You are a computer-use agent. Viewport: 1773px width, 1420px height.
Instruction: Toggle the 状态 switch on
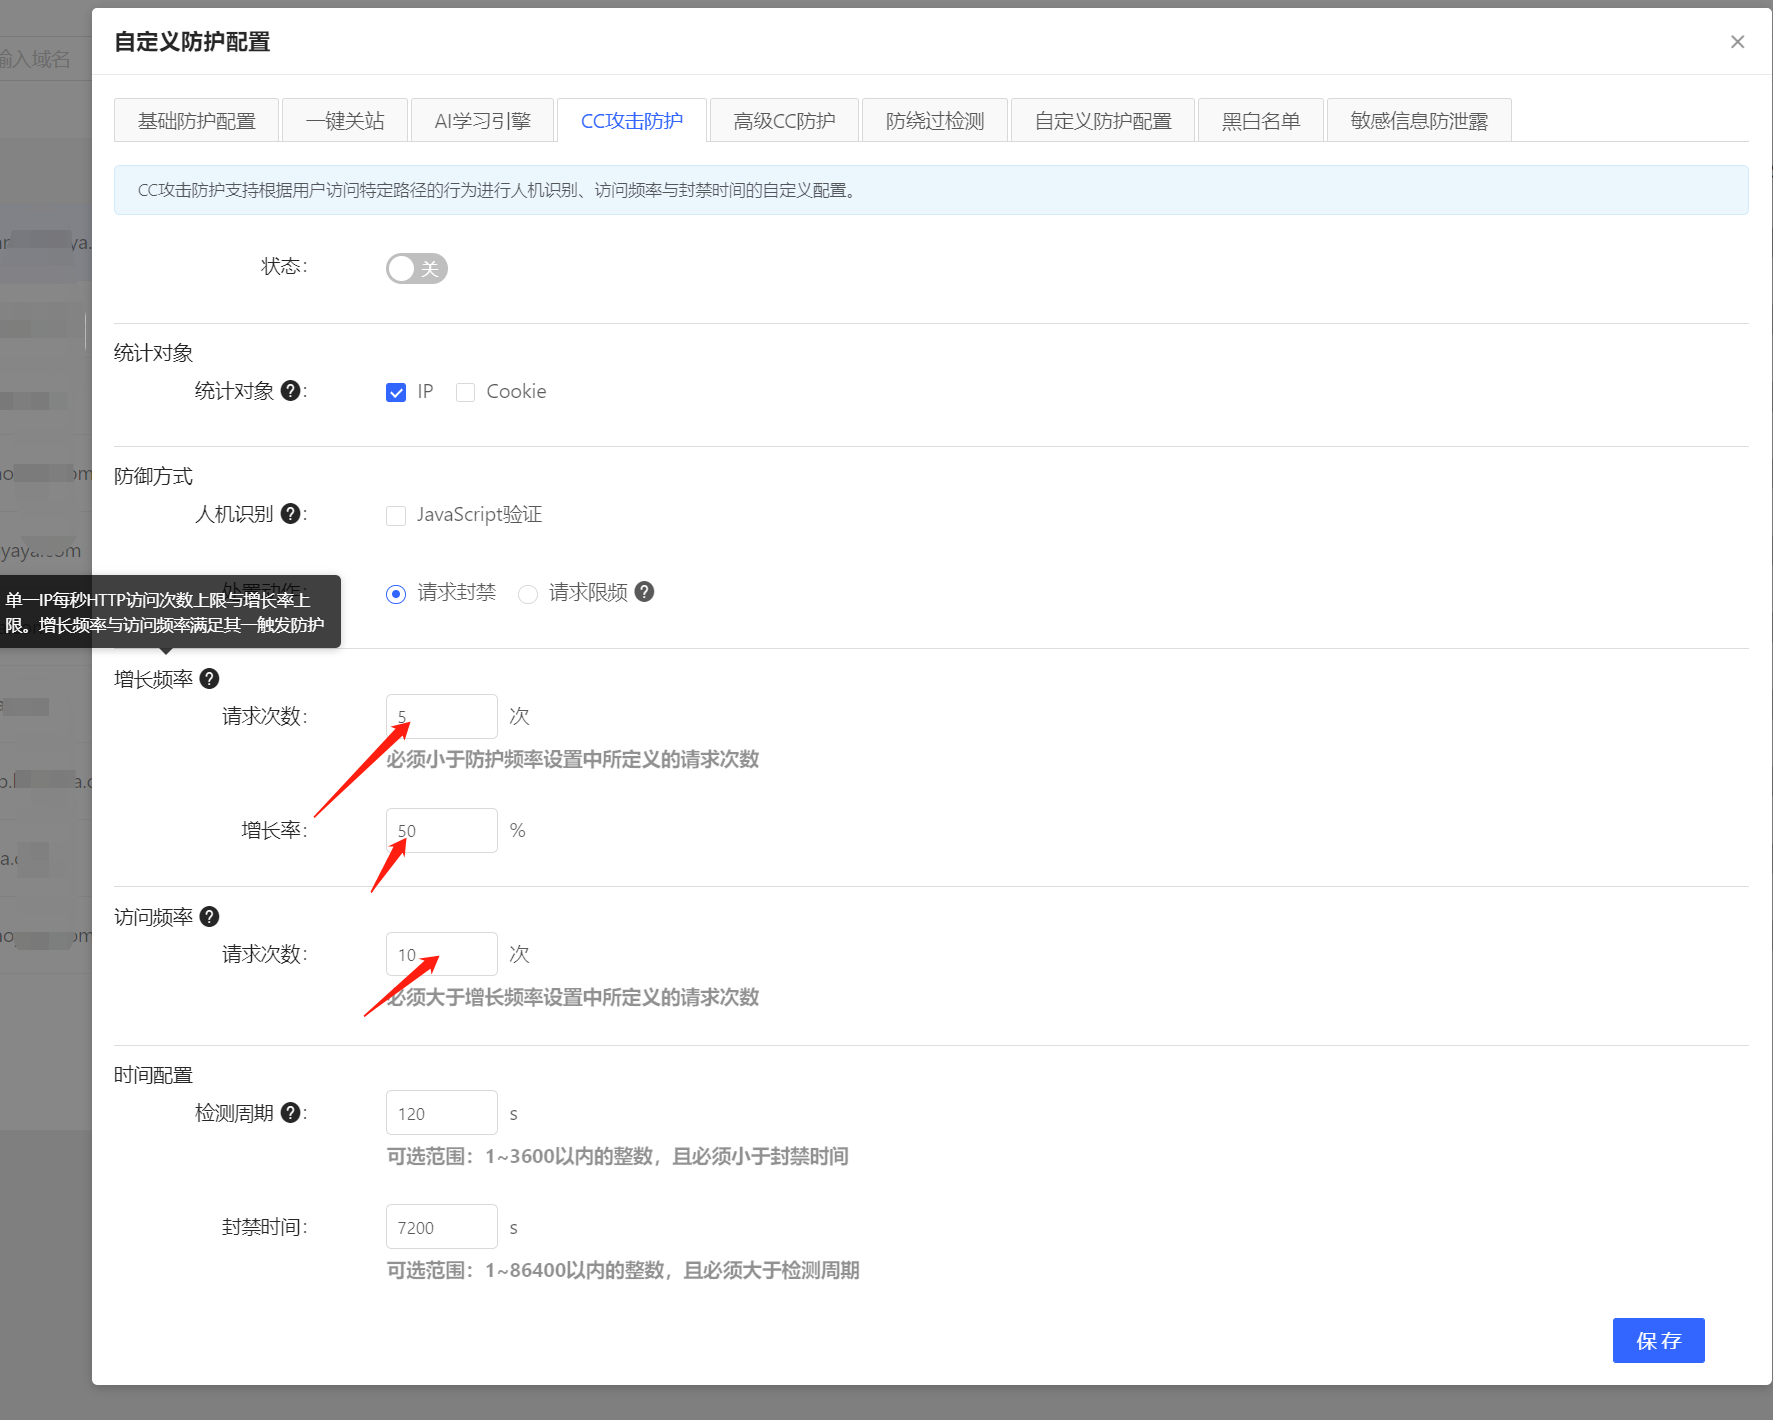(417, 268)
